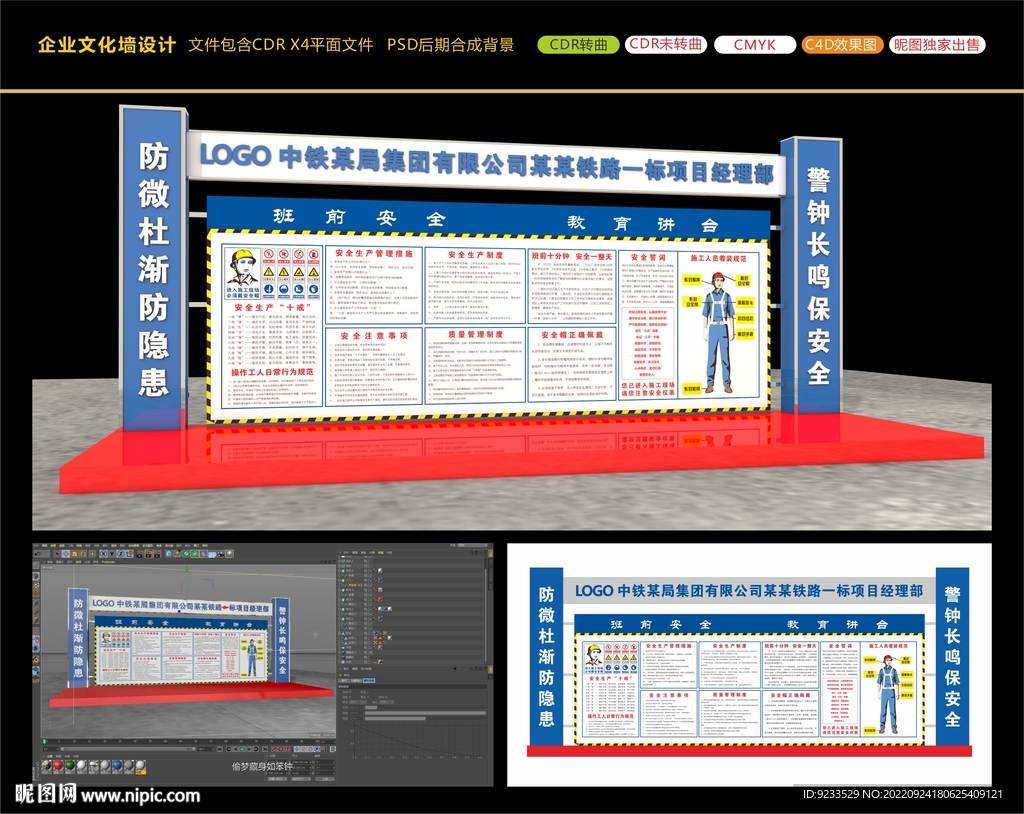The image size is (1024, 814).
Task: Select the blue material ball
Action: coord(118,766)
